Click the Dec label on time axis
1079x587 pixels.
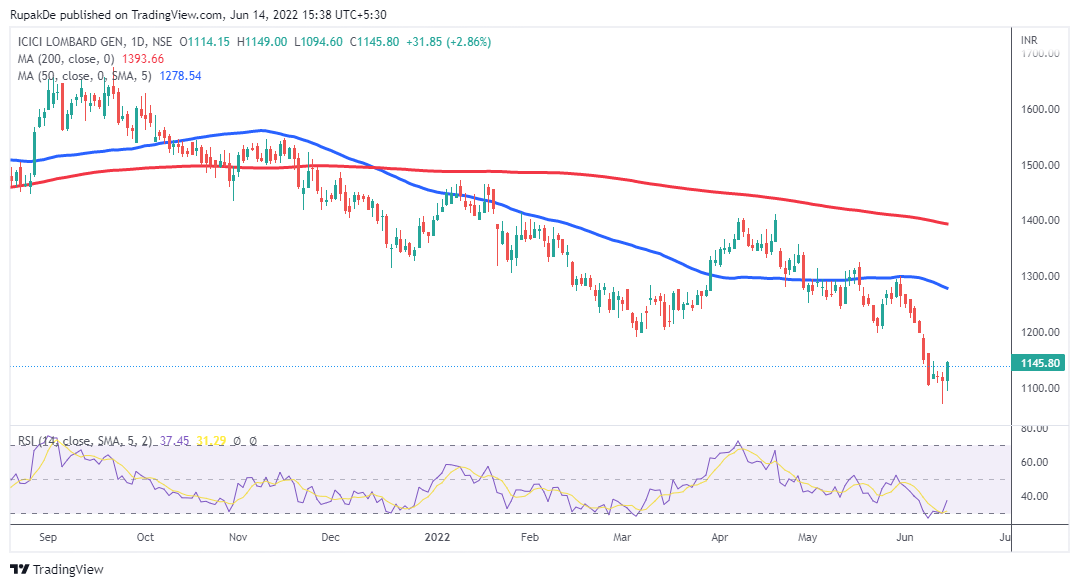330,537
